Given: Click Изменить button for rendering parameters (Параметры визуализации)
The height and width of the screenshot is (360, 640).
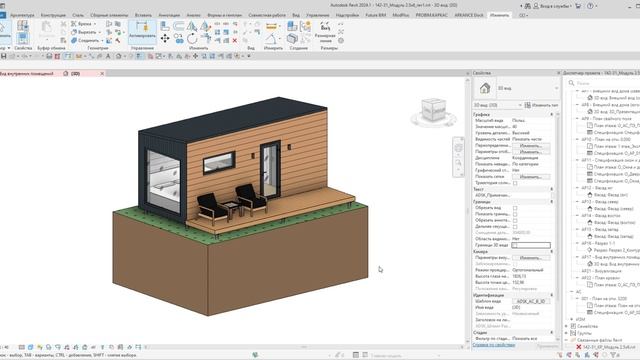Looking at the screenshot, I should pyautogui.click(x=531, y=258).
